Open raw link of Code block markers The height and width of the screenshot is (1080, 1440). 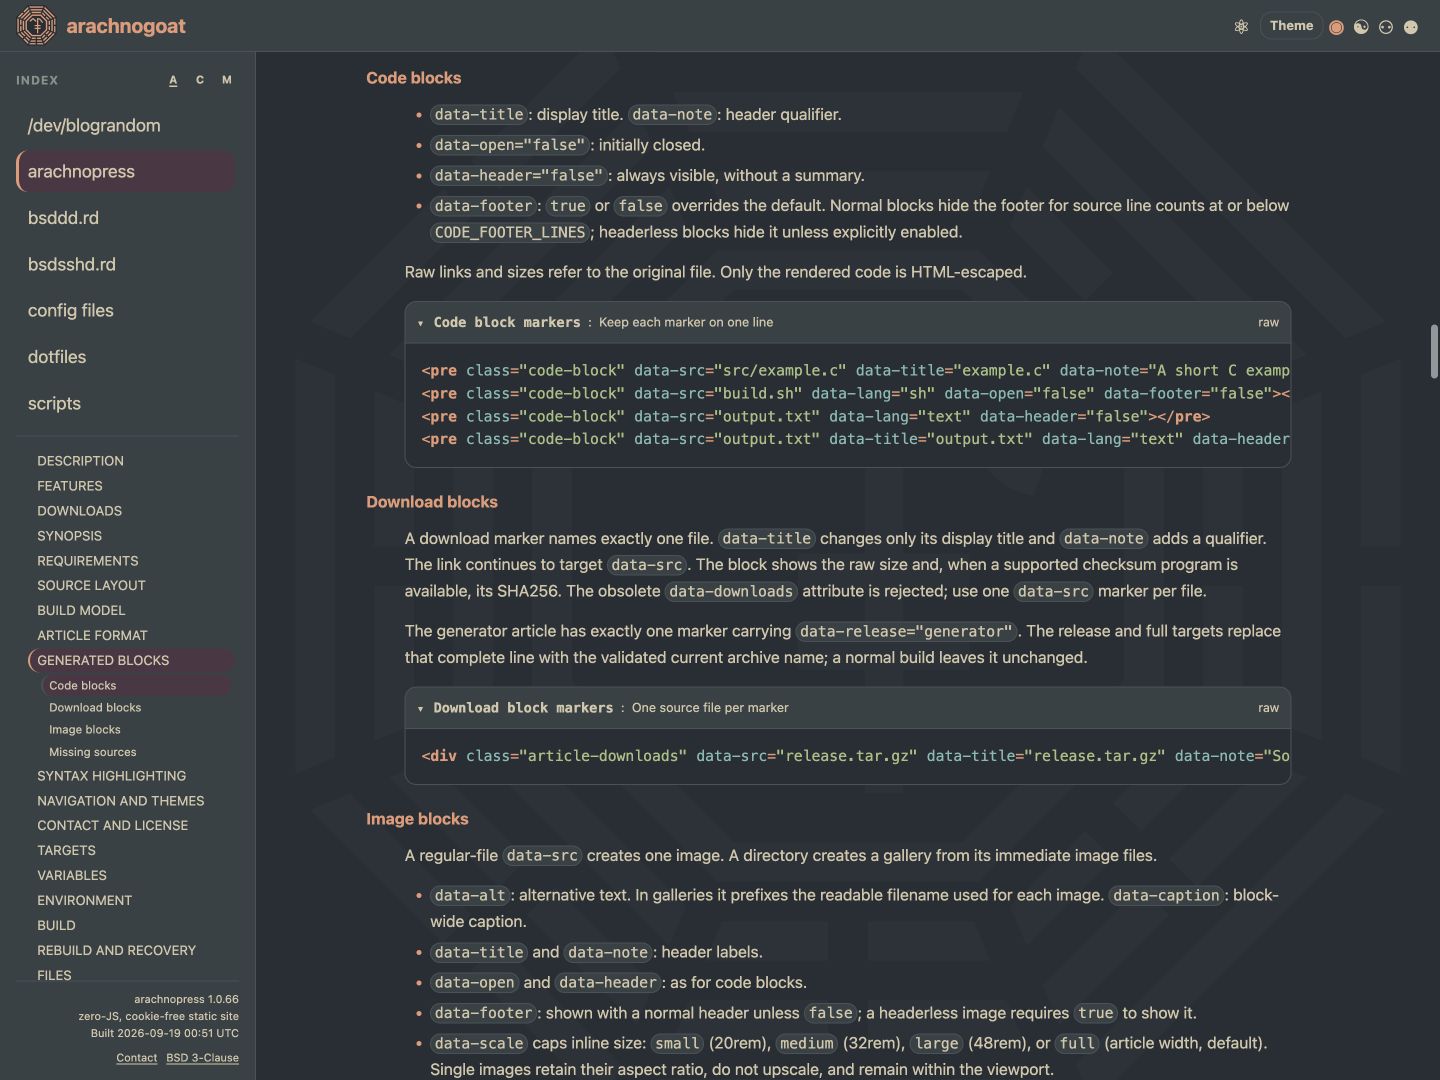point(1268,322)
